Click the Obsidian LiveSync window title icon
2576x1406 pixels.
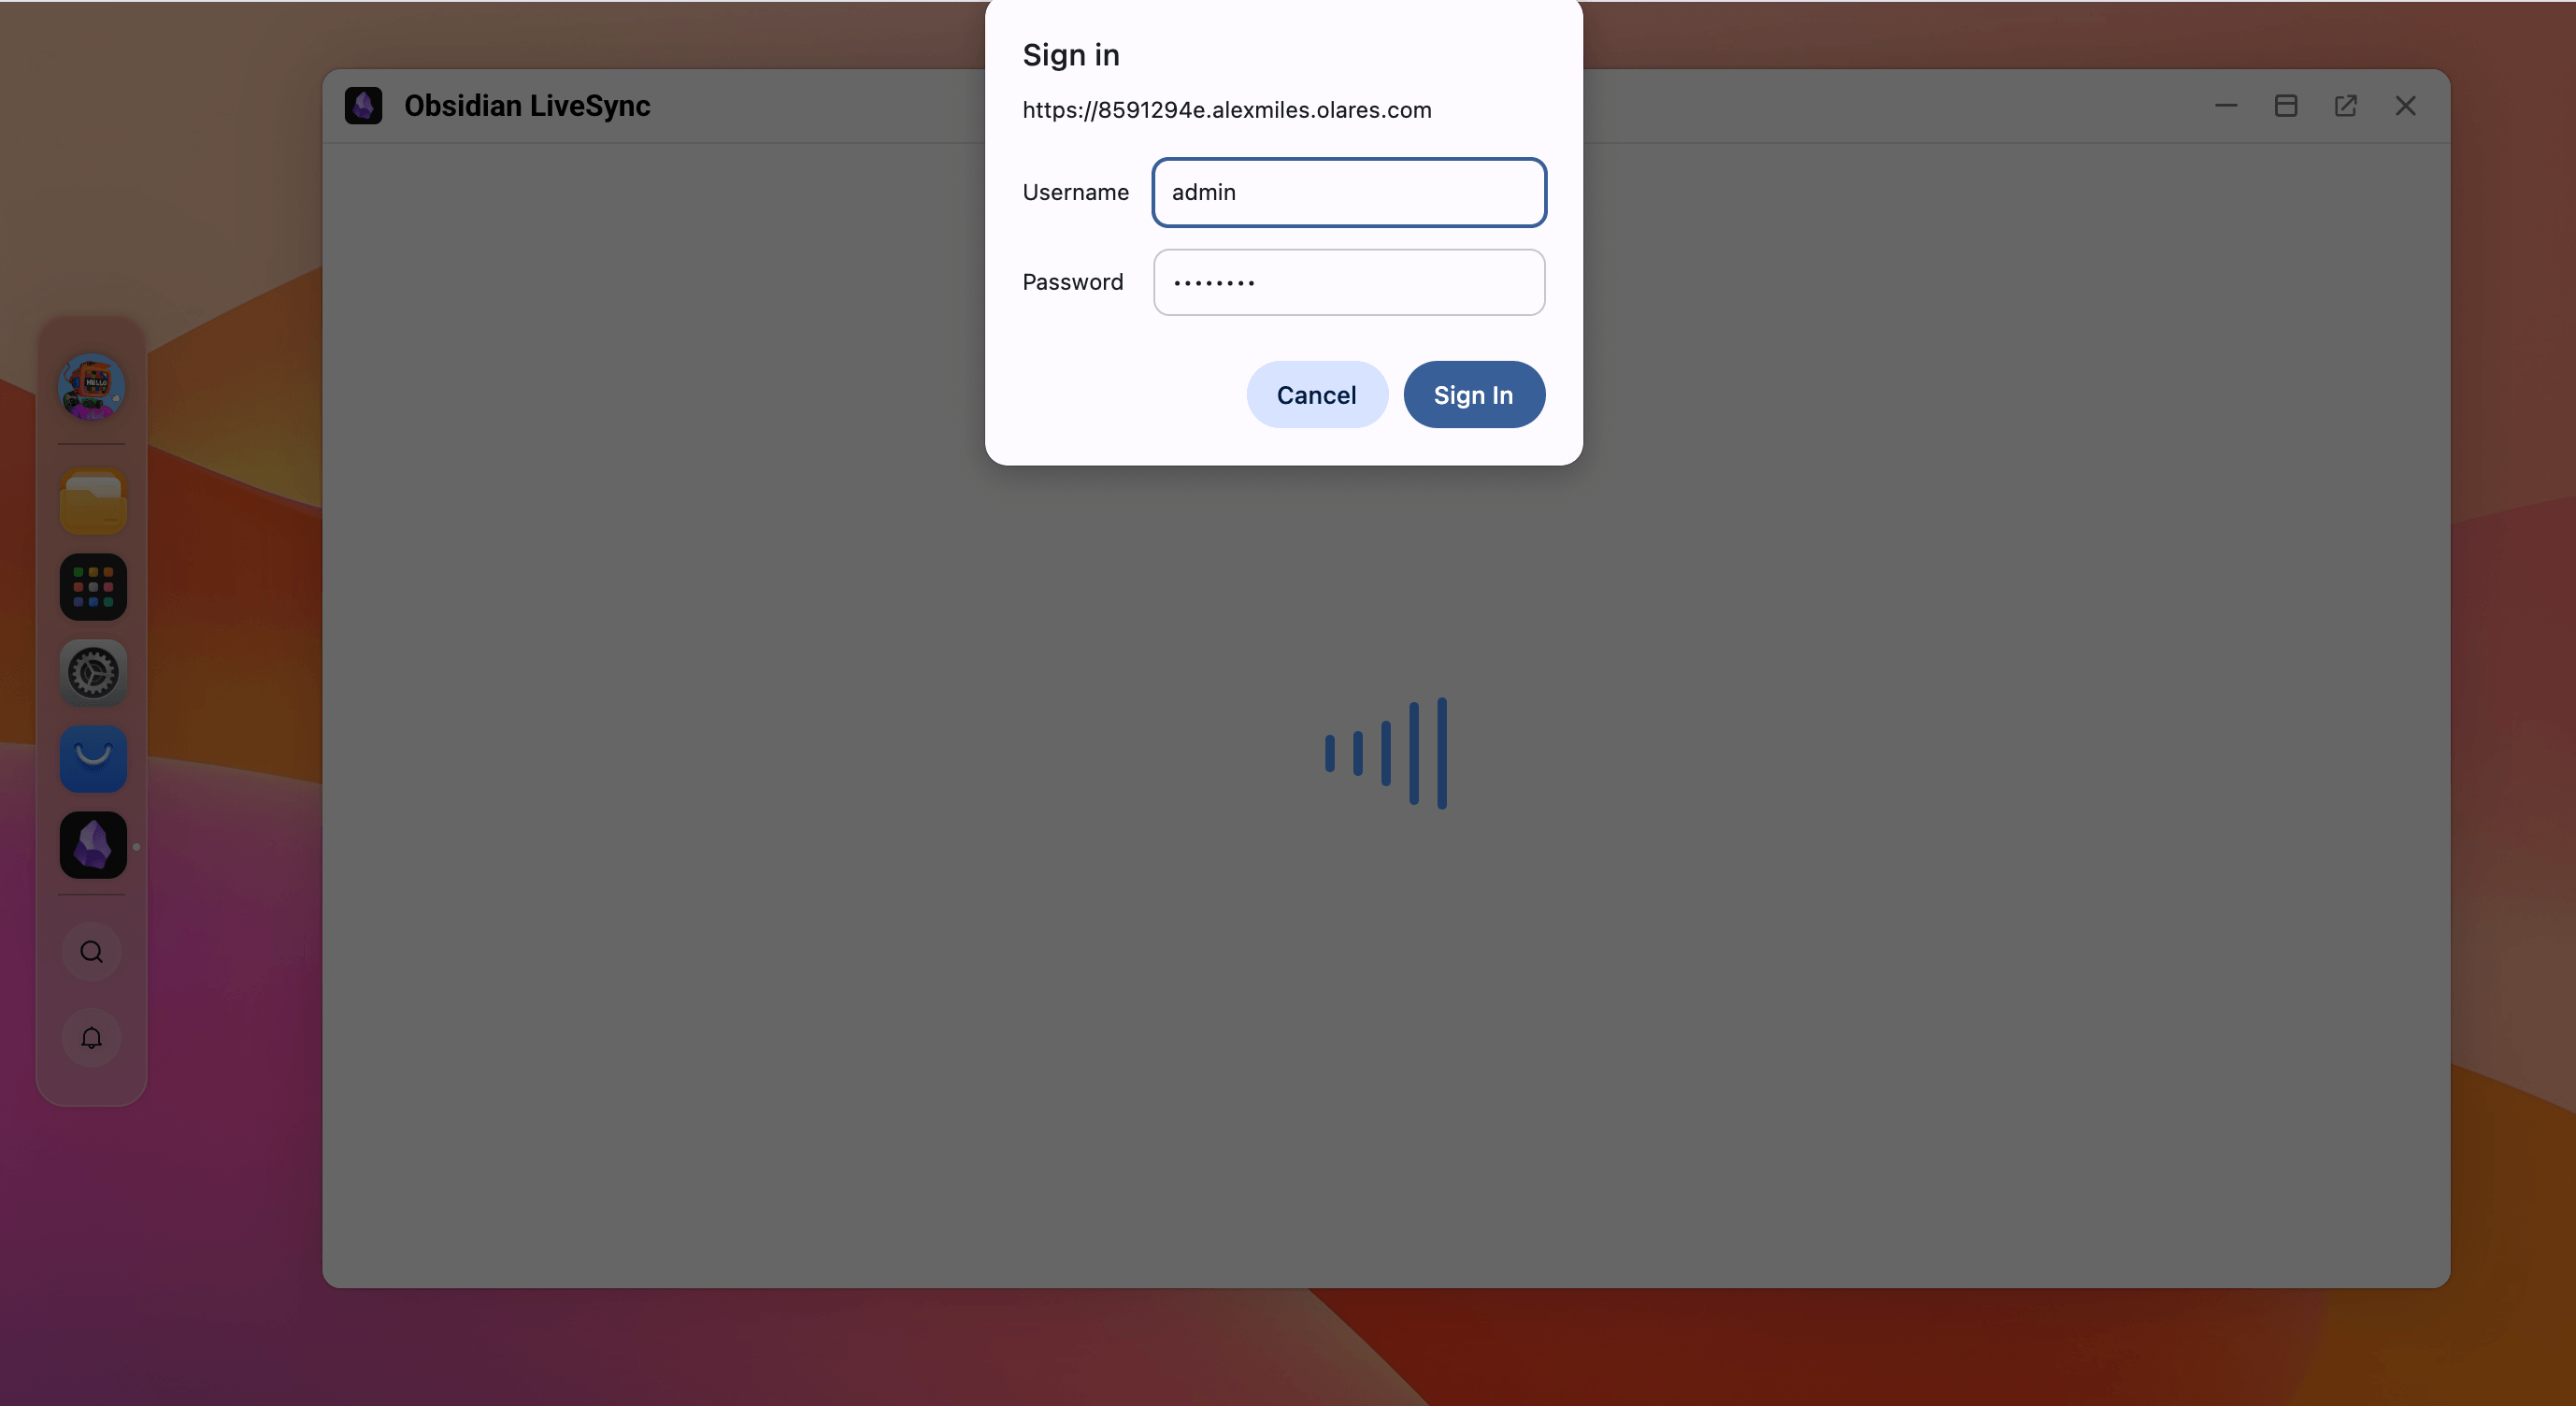[363, 106]
